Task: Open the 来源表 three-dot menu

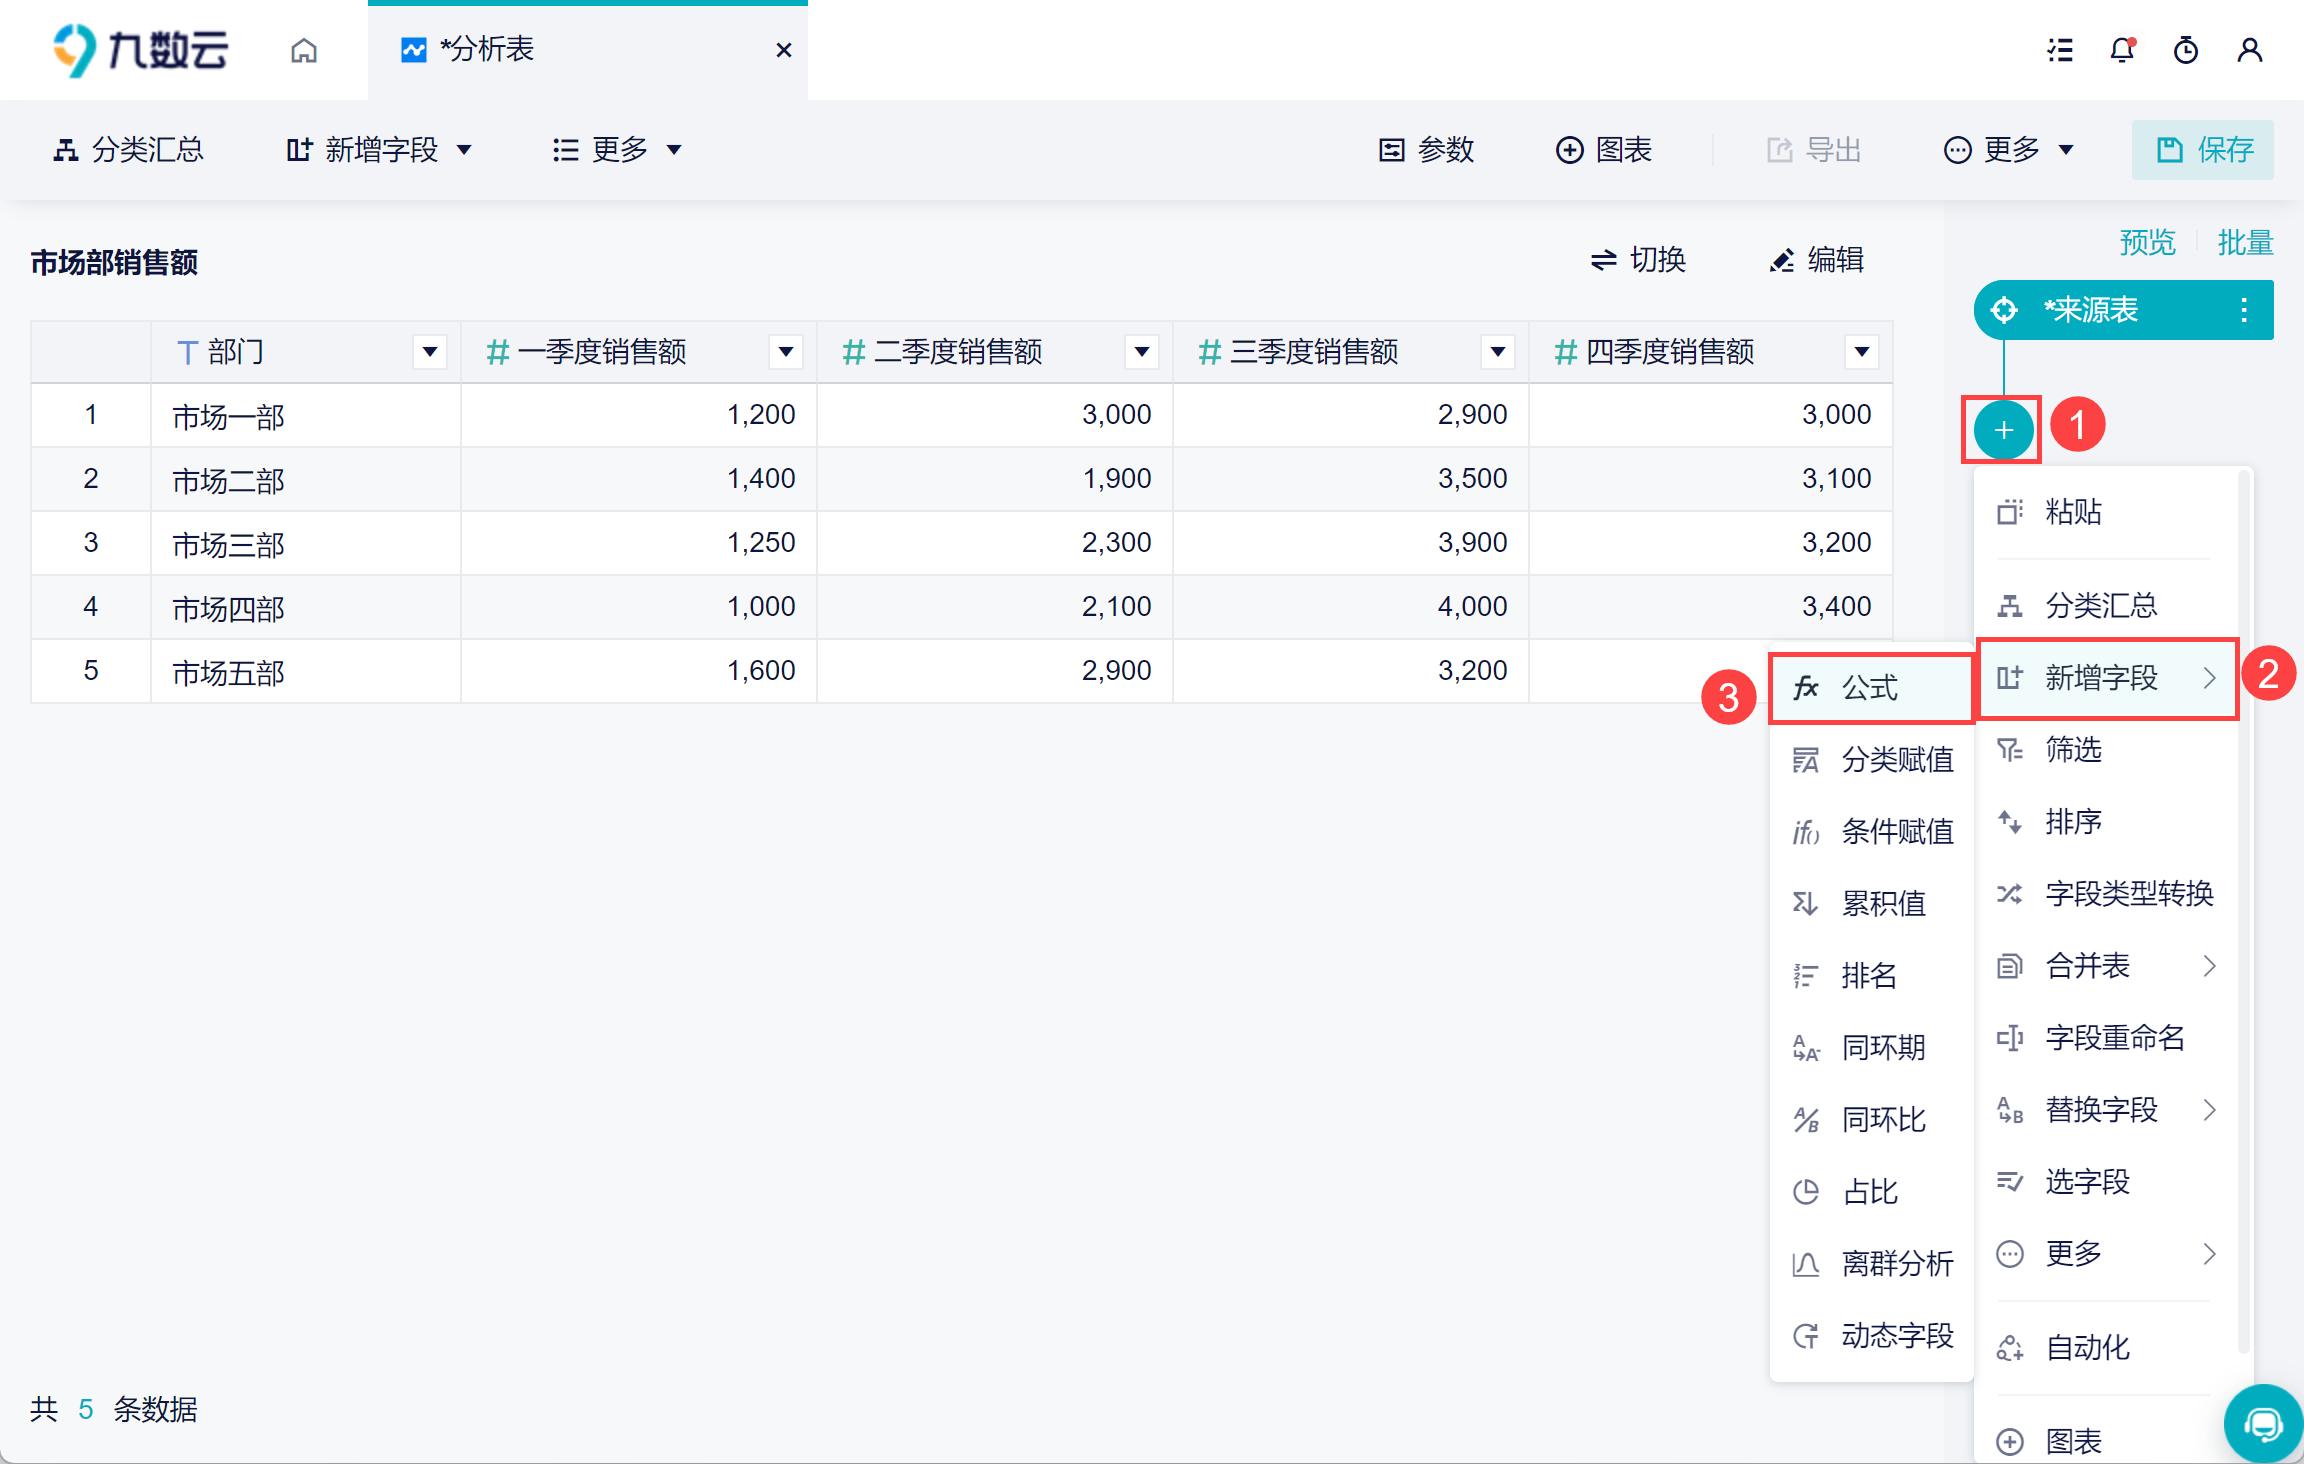Action: point(2244,310)
